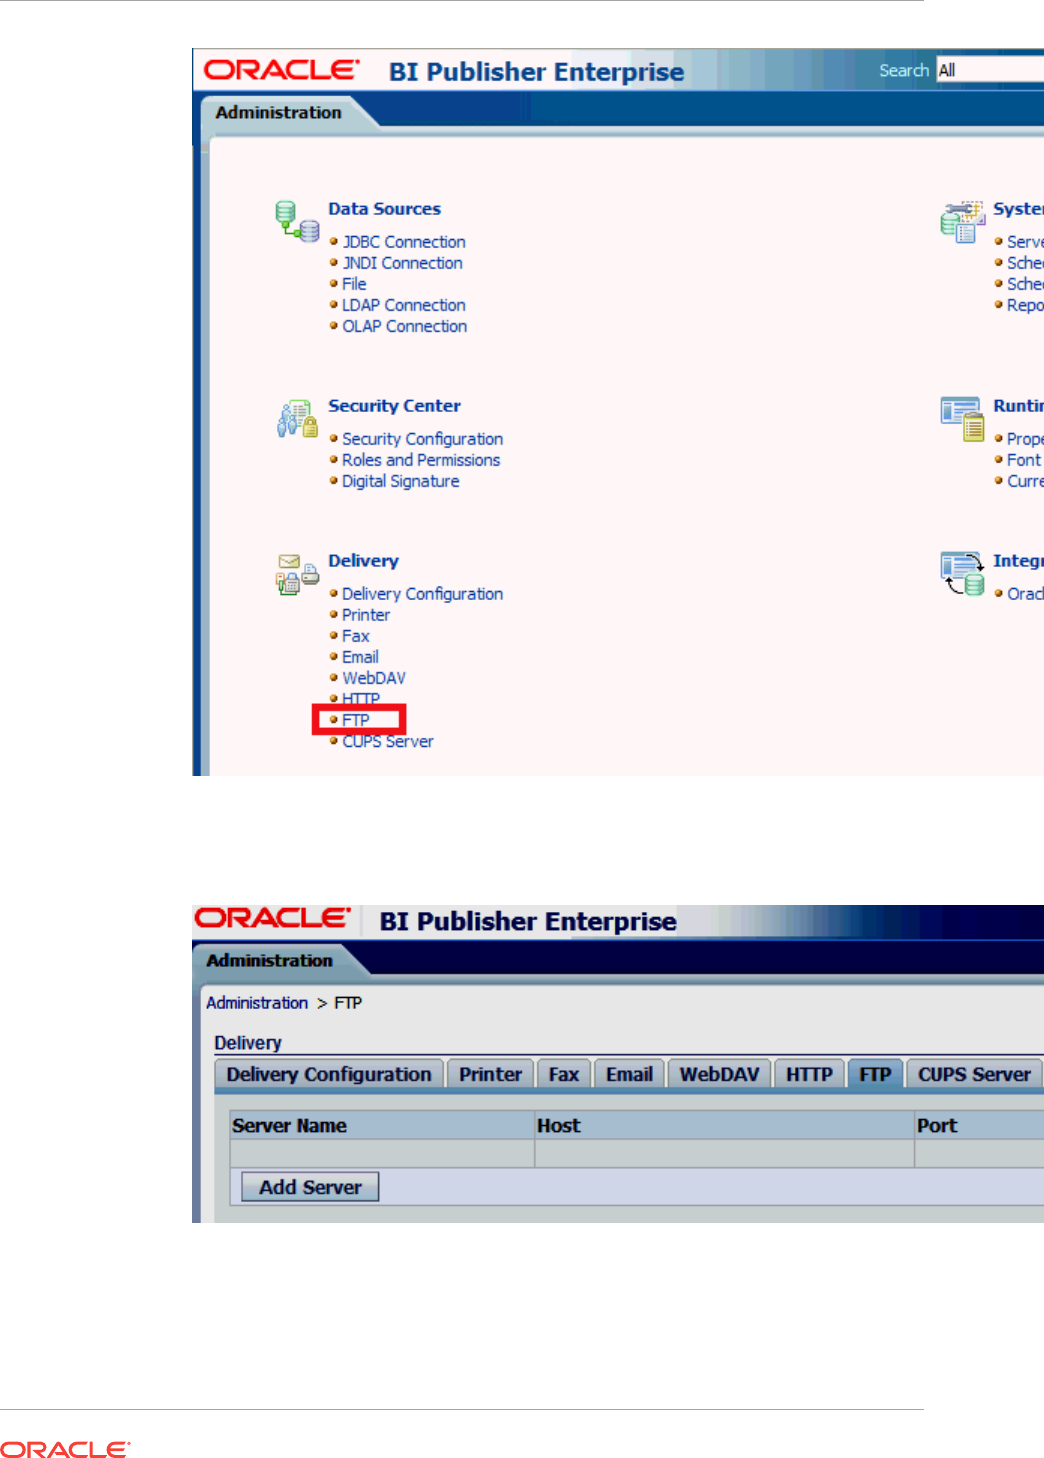
Task: Click the Security Center heading
Action: click(x=394, y=406)
